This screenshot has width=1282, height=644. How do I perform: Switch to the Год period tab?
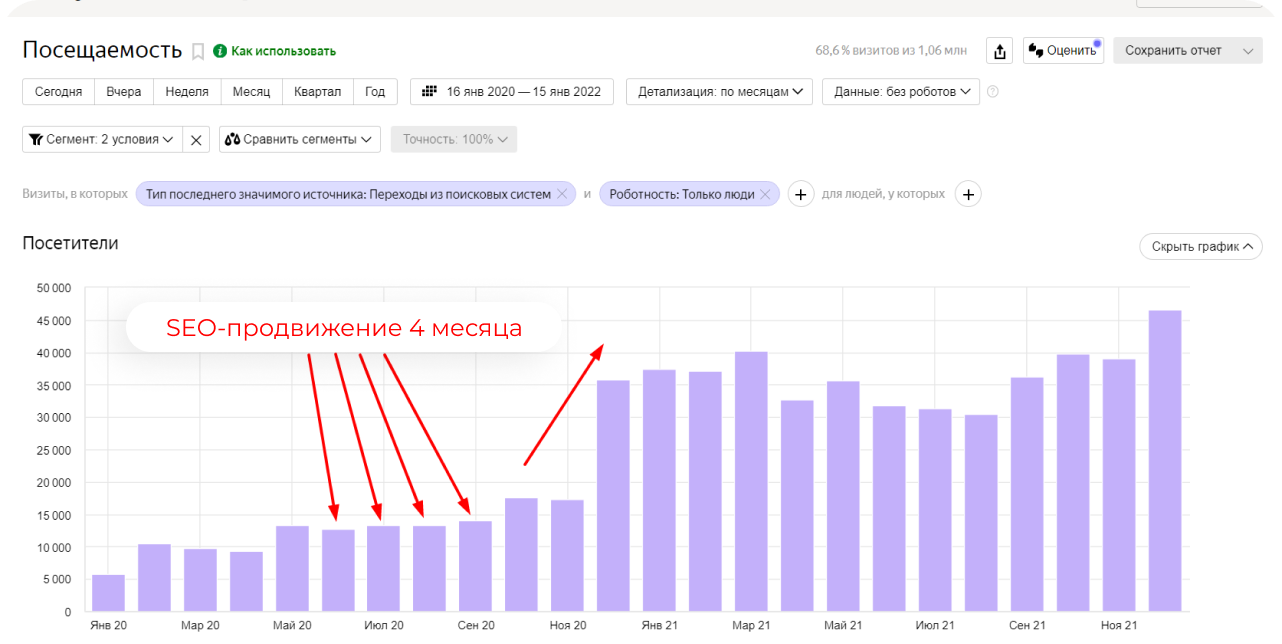[375, 91]
